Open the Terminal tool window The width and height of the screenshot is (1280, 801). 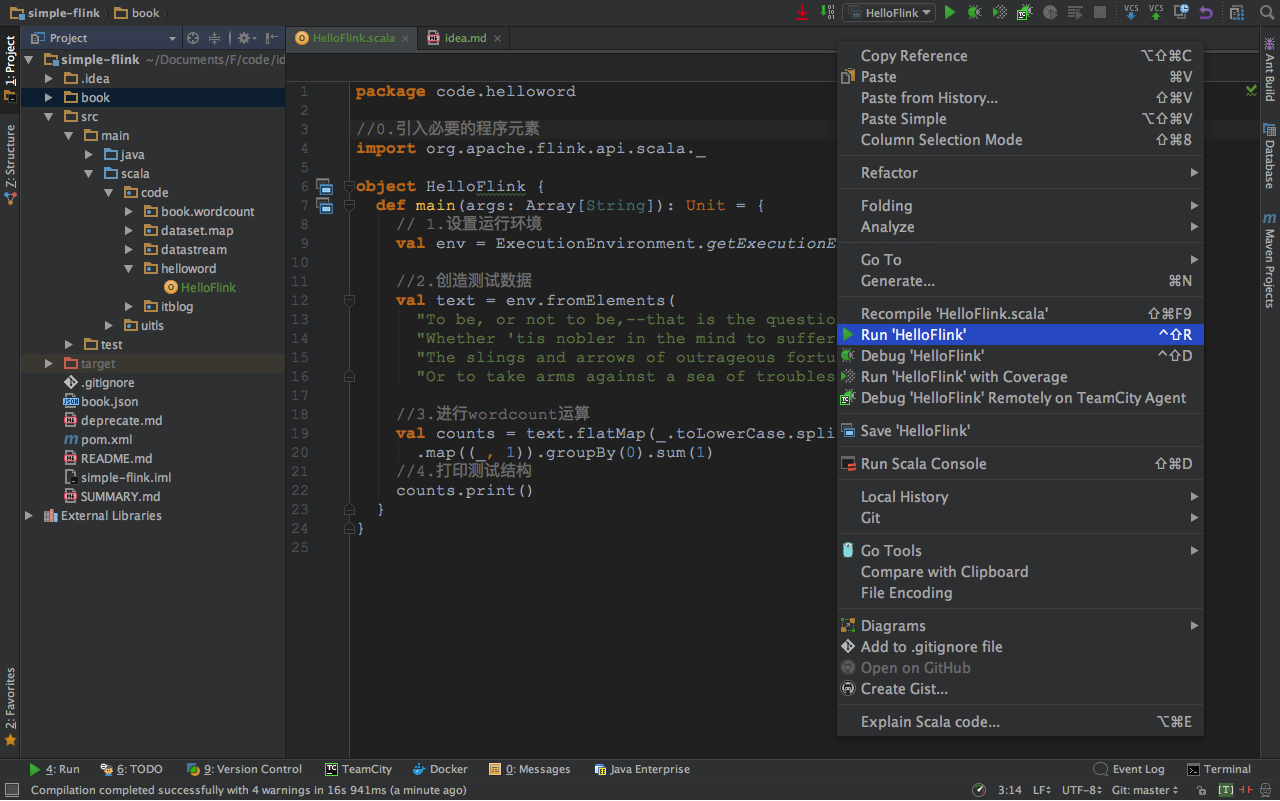coord(1219,769)
